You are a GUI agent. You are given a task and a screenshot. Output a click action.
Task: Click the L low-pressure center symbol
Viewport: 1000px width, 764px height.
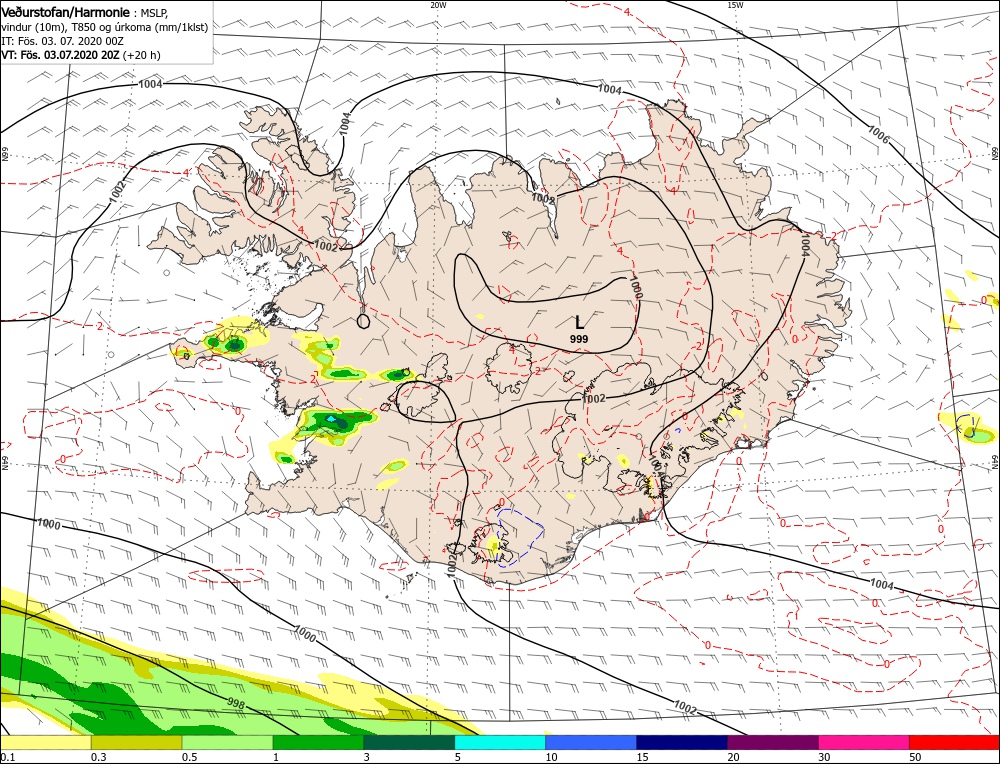[x=579, y=323]
